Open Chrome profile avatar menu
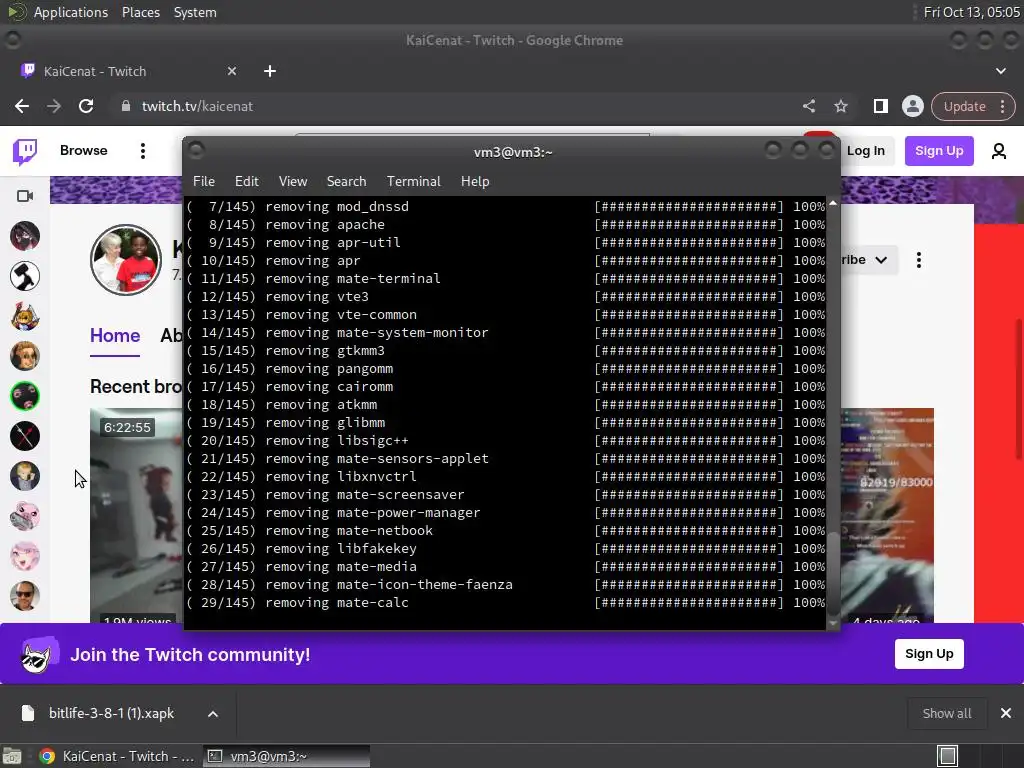 point(912,106)
